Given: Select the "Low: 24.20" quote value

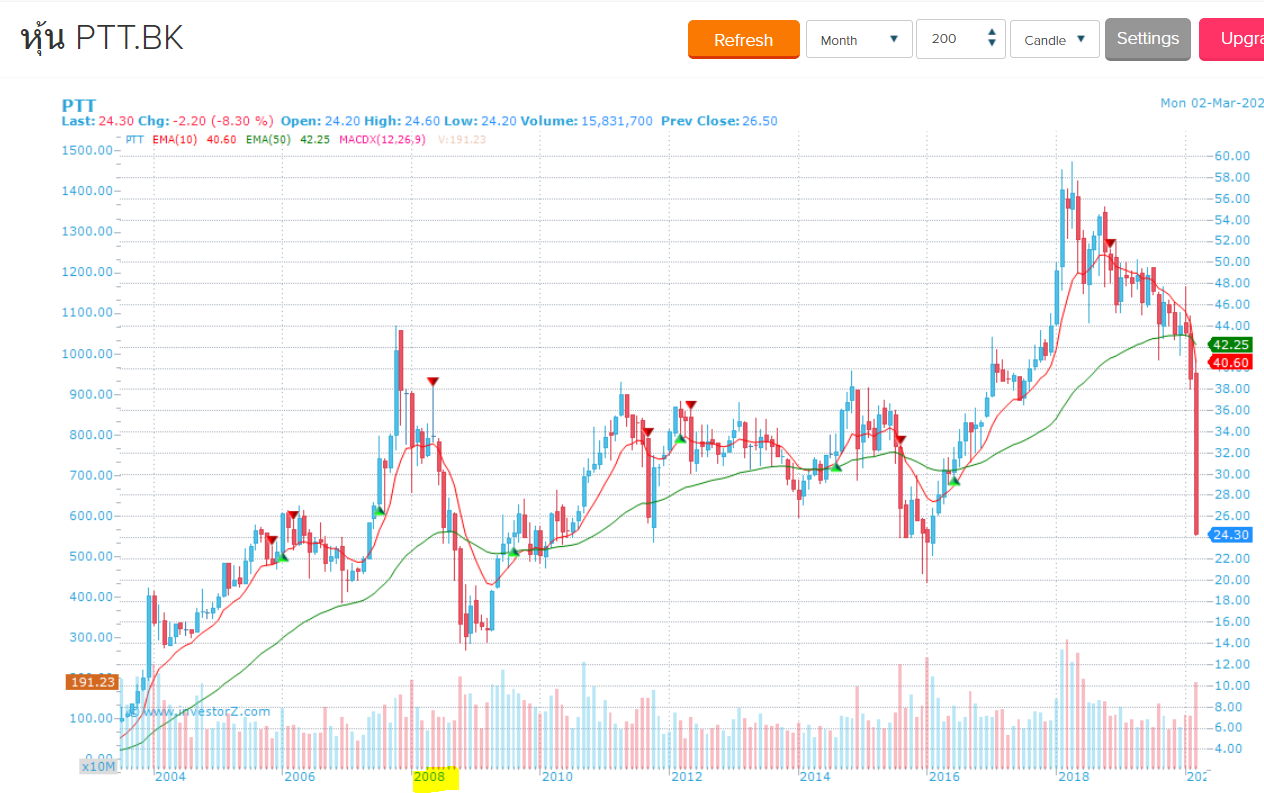Looking at the screenshot, I should tap(481, 121).
